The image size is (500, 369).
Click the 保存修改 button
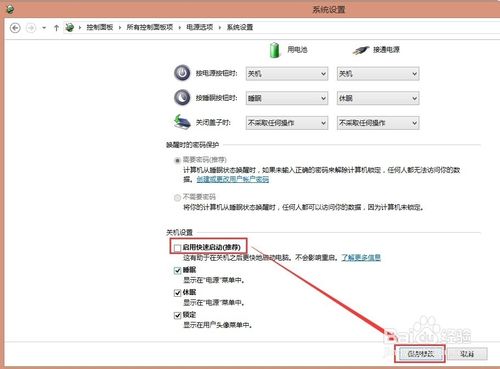point(420,354)
